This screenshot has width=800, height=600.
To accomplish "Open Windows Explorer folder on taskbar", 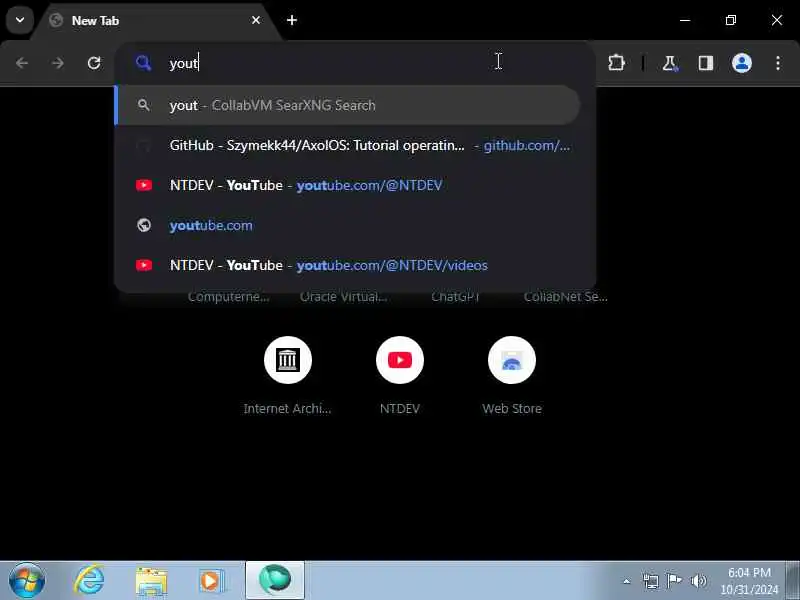I will click(151, 581).
